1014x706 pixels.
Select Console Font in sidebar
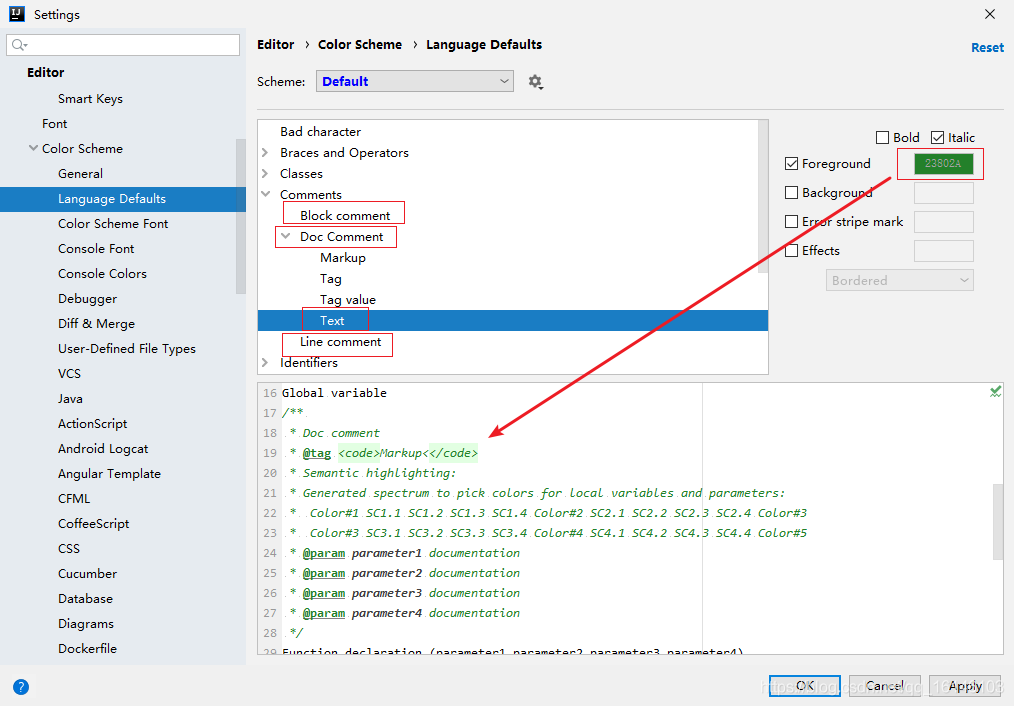click(96, 249)
